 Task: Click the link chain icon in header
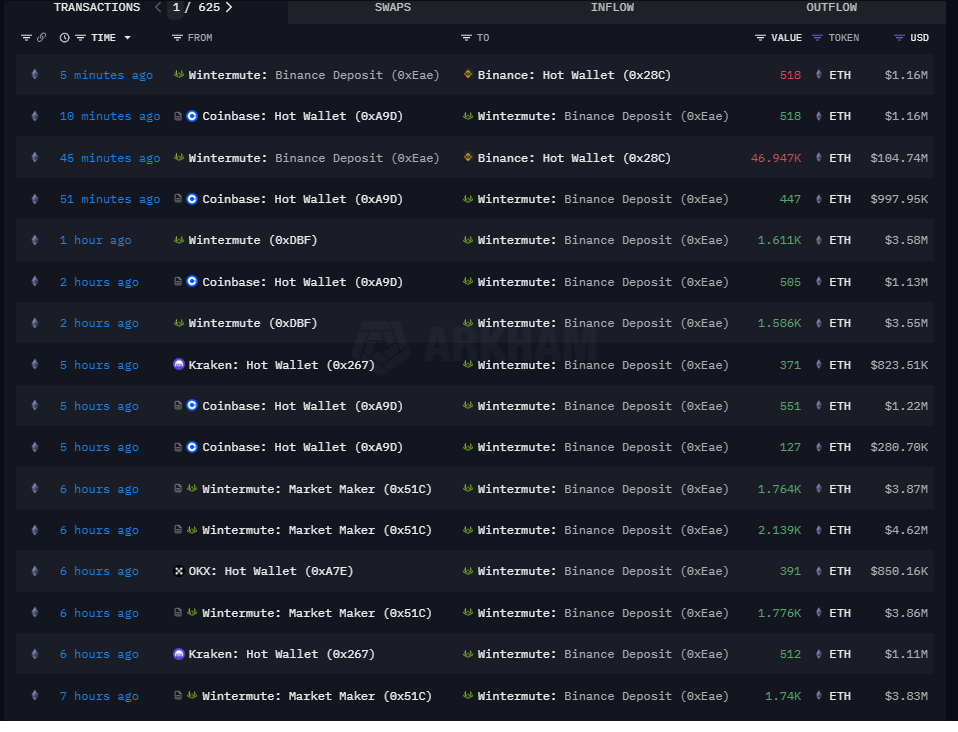coord(42,37)
